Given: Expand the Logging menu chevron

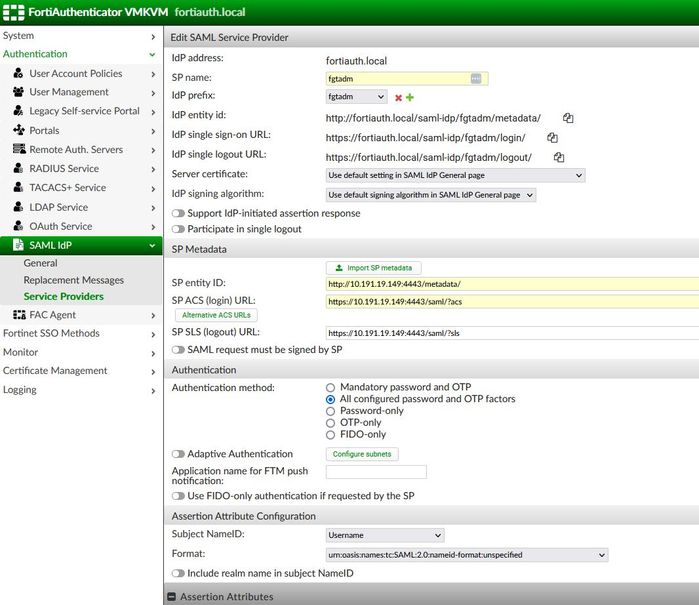Looking at the screenshot, I should point(153,391).
